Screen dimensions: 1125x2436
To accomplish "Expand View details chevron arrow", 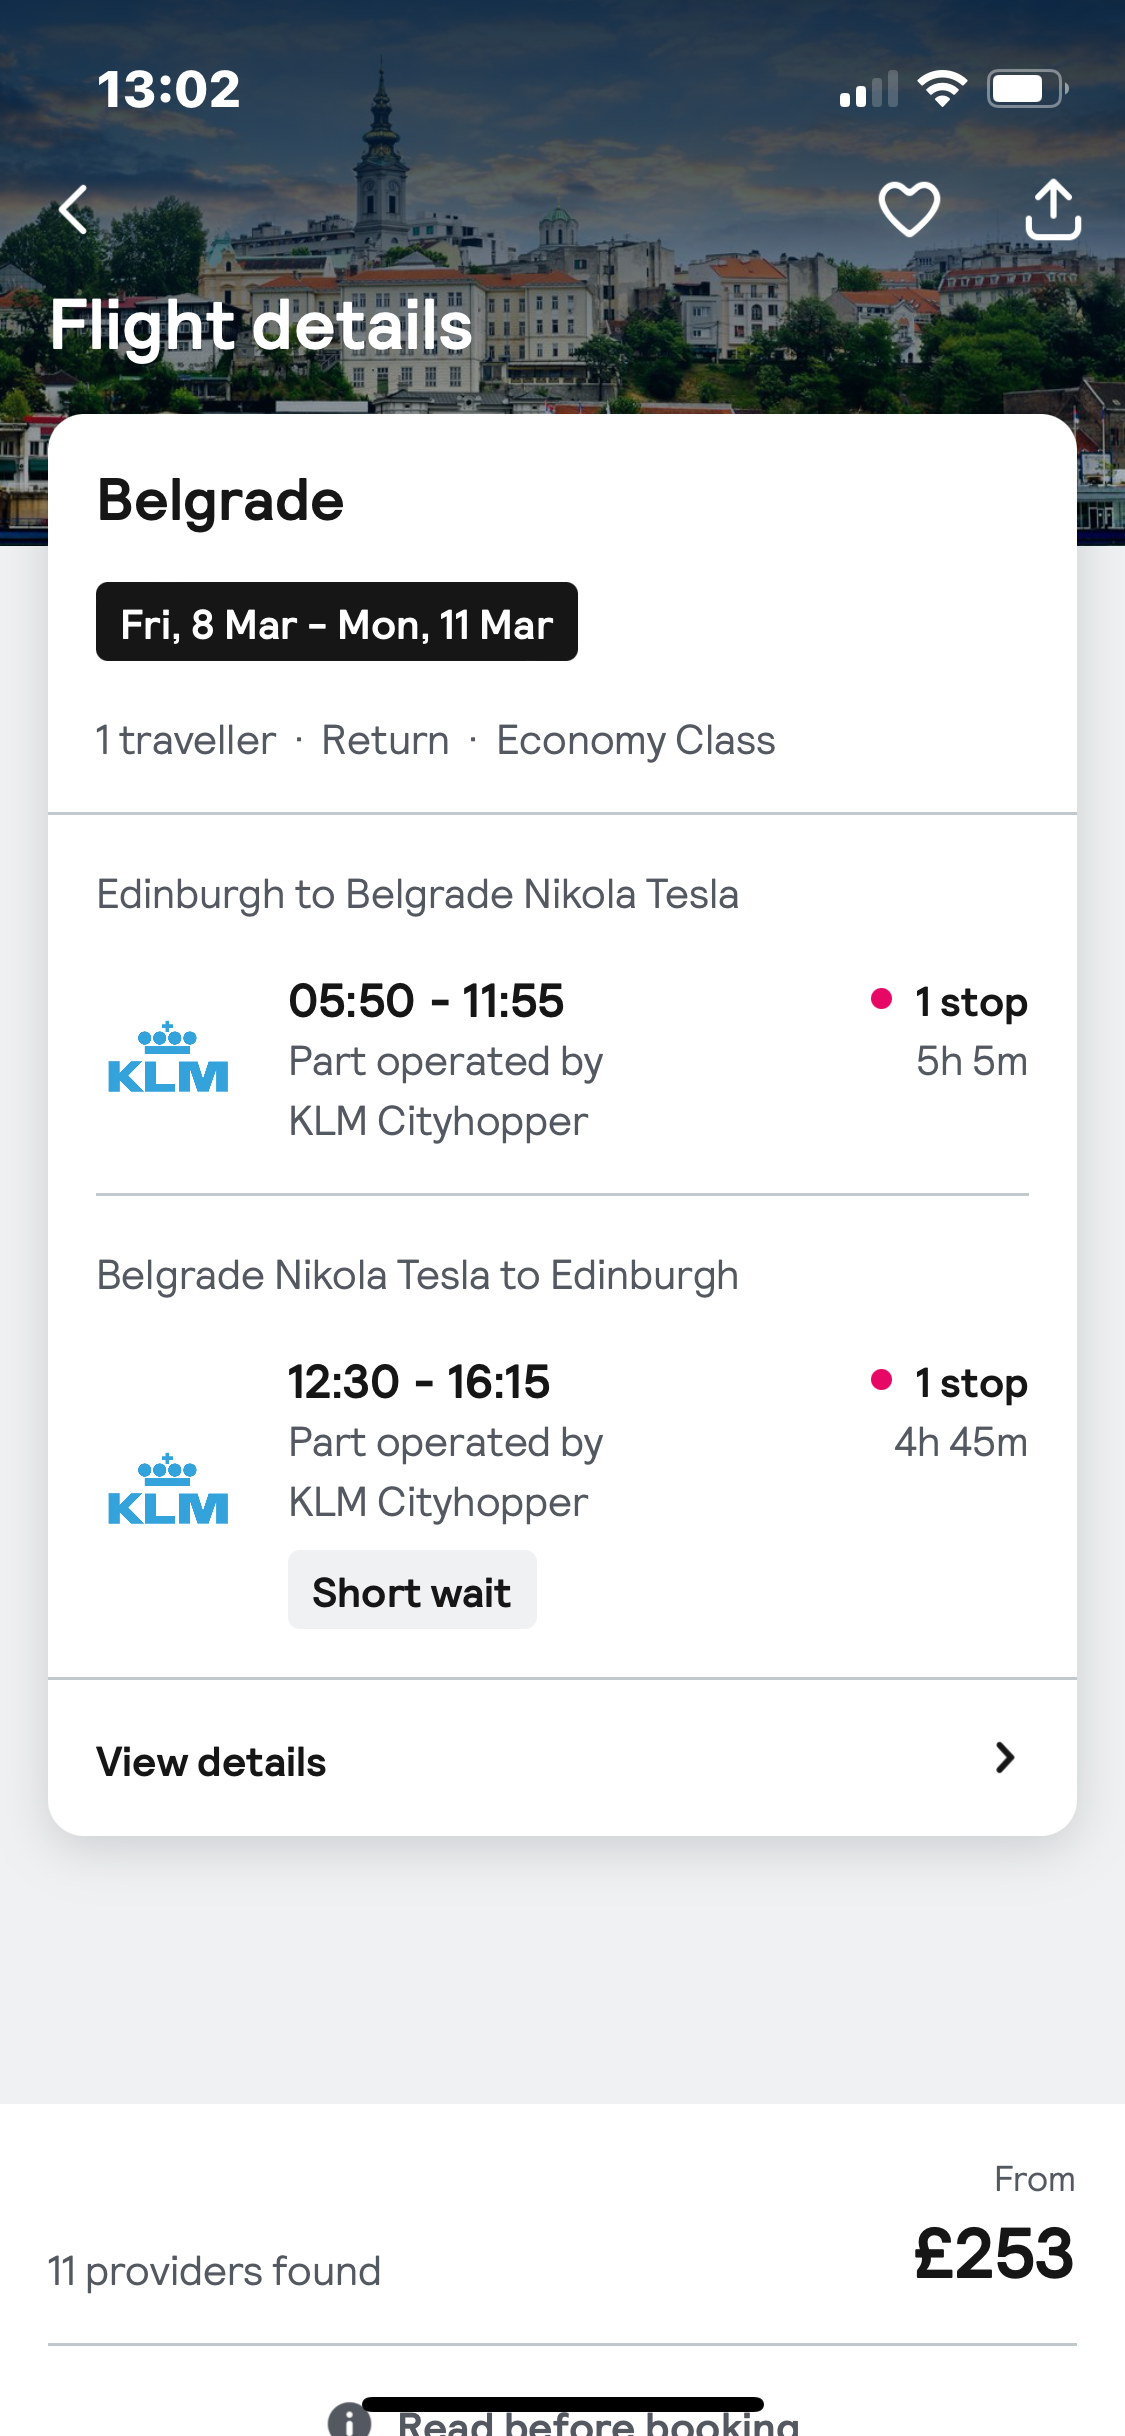I will [x=1005, y=1758].
